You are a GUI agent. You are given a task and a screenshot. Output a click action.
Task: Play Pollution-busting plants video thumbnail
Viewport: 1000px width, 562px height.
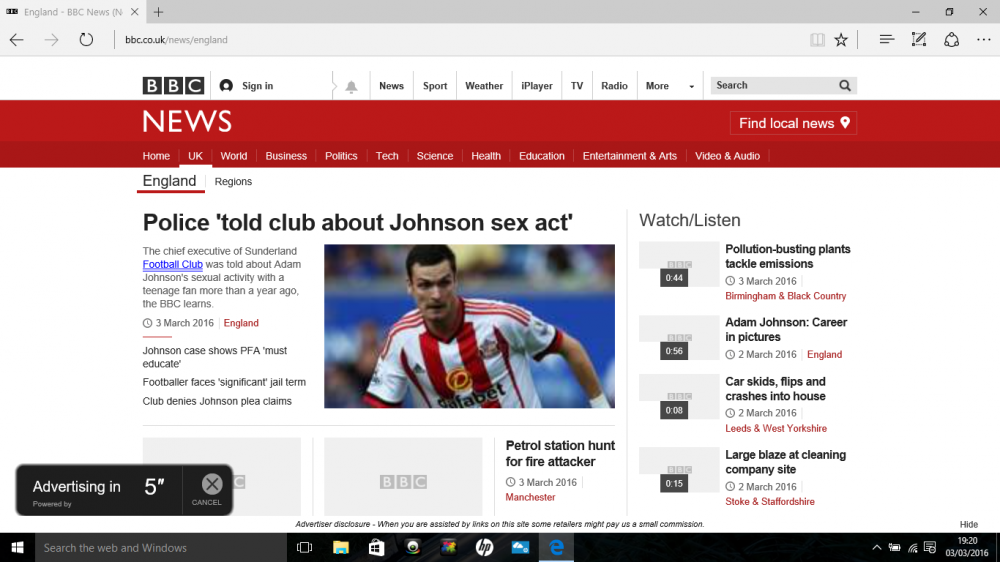coord(679,264)
